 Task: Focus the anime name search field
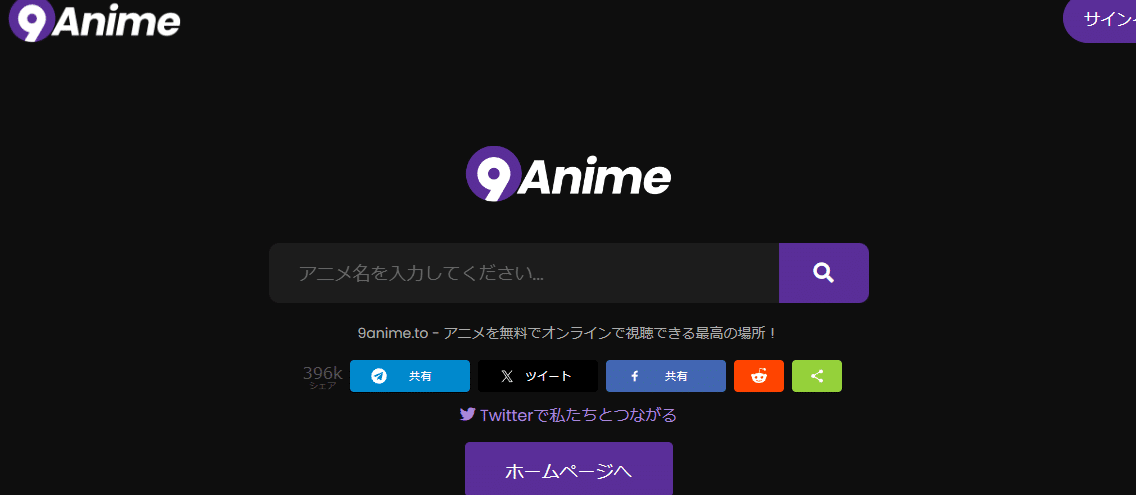[x=524, y=273]
